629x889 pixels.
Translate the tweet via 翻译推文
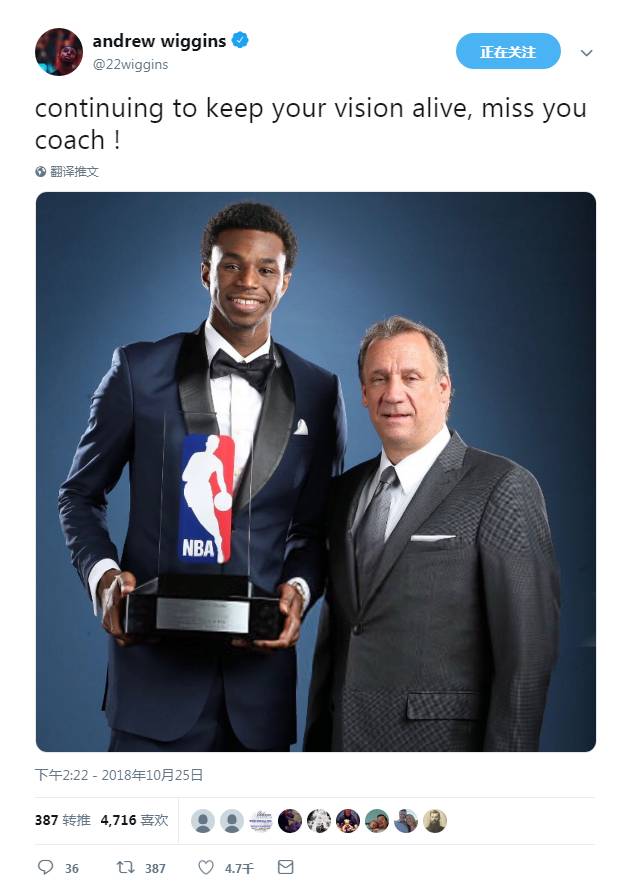click(x=74, y=171)
